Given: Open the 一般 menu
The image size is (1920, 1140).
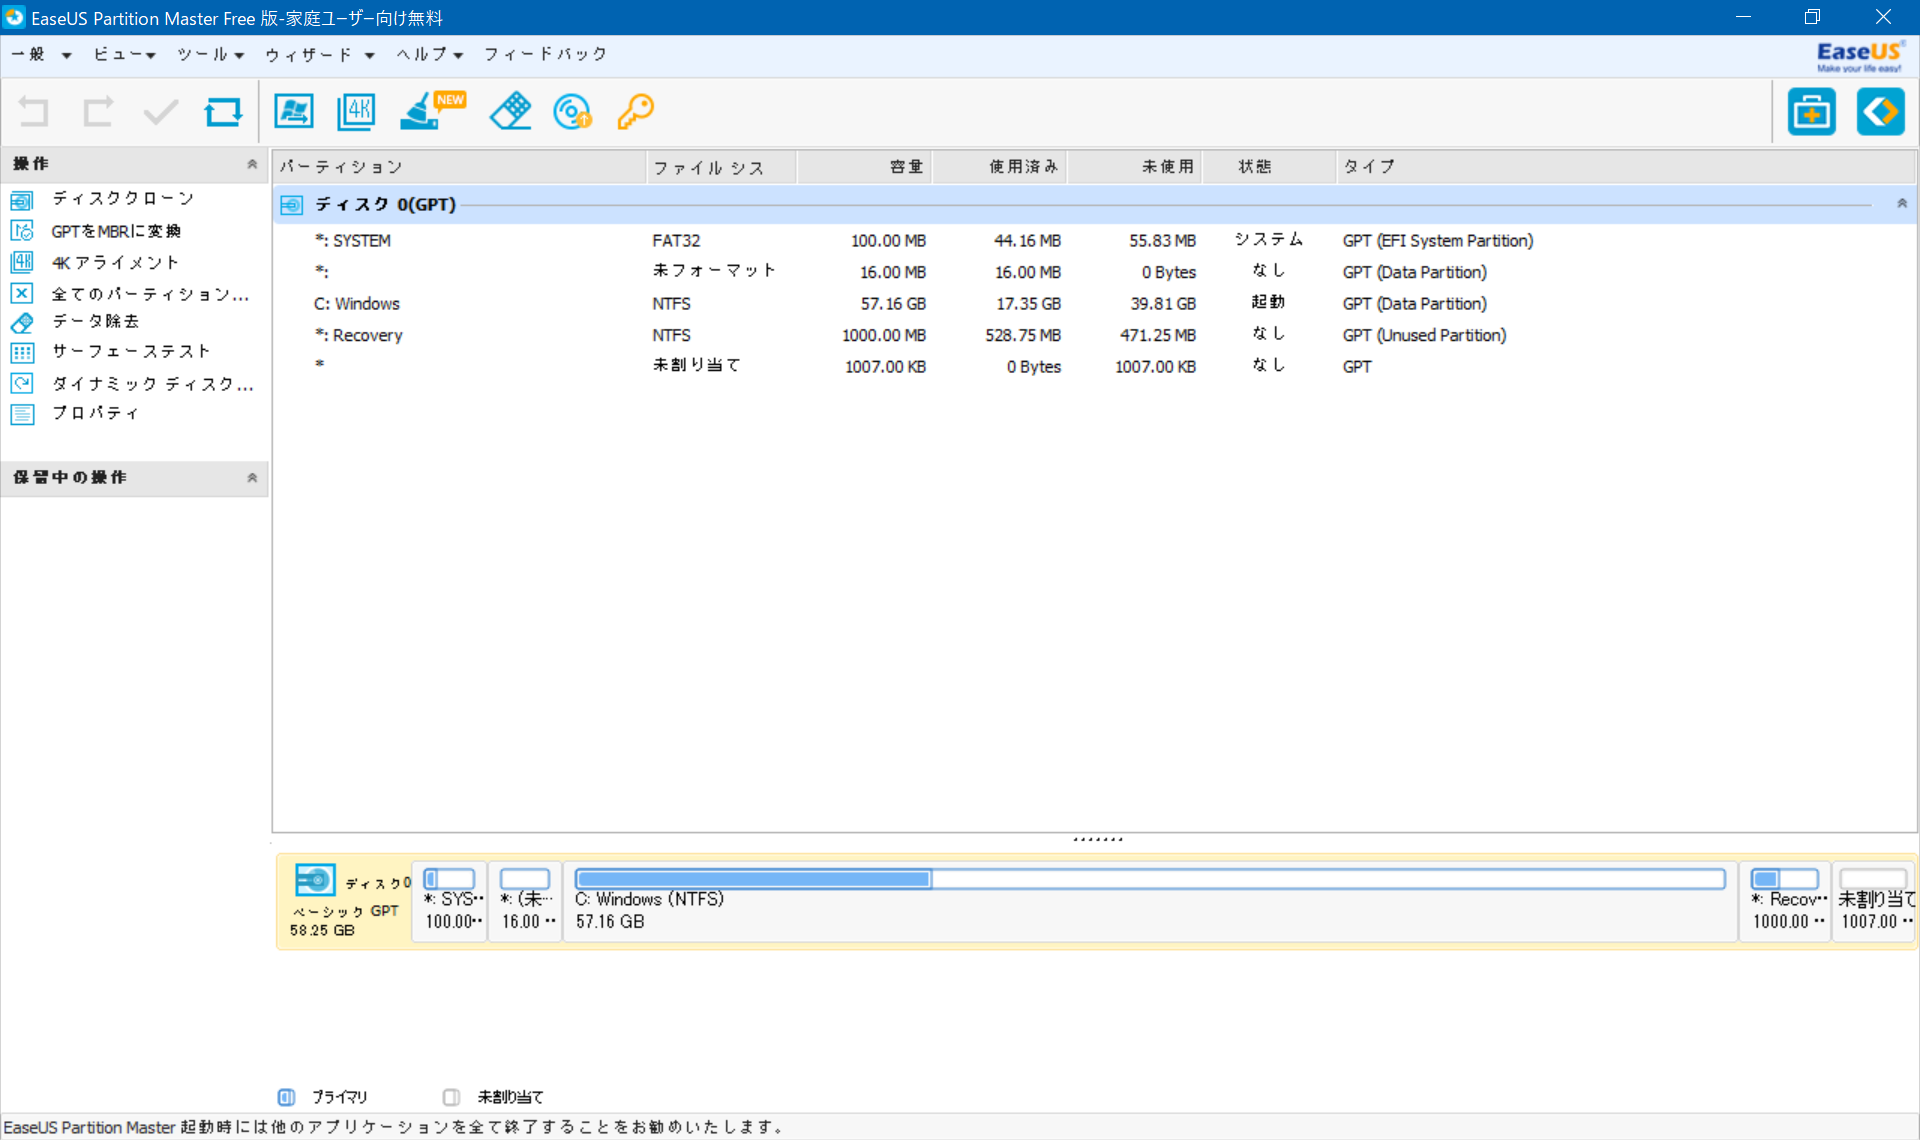Looking at the screenshot, I should (41, 54).
